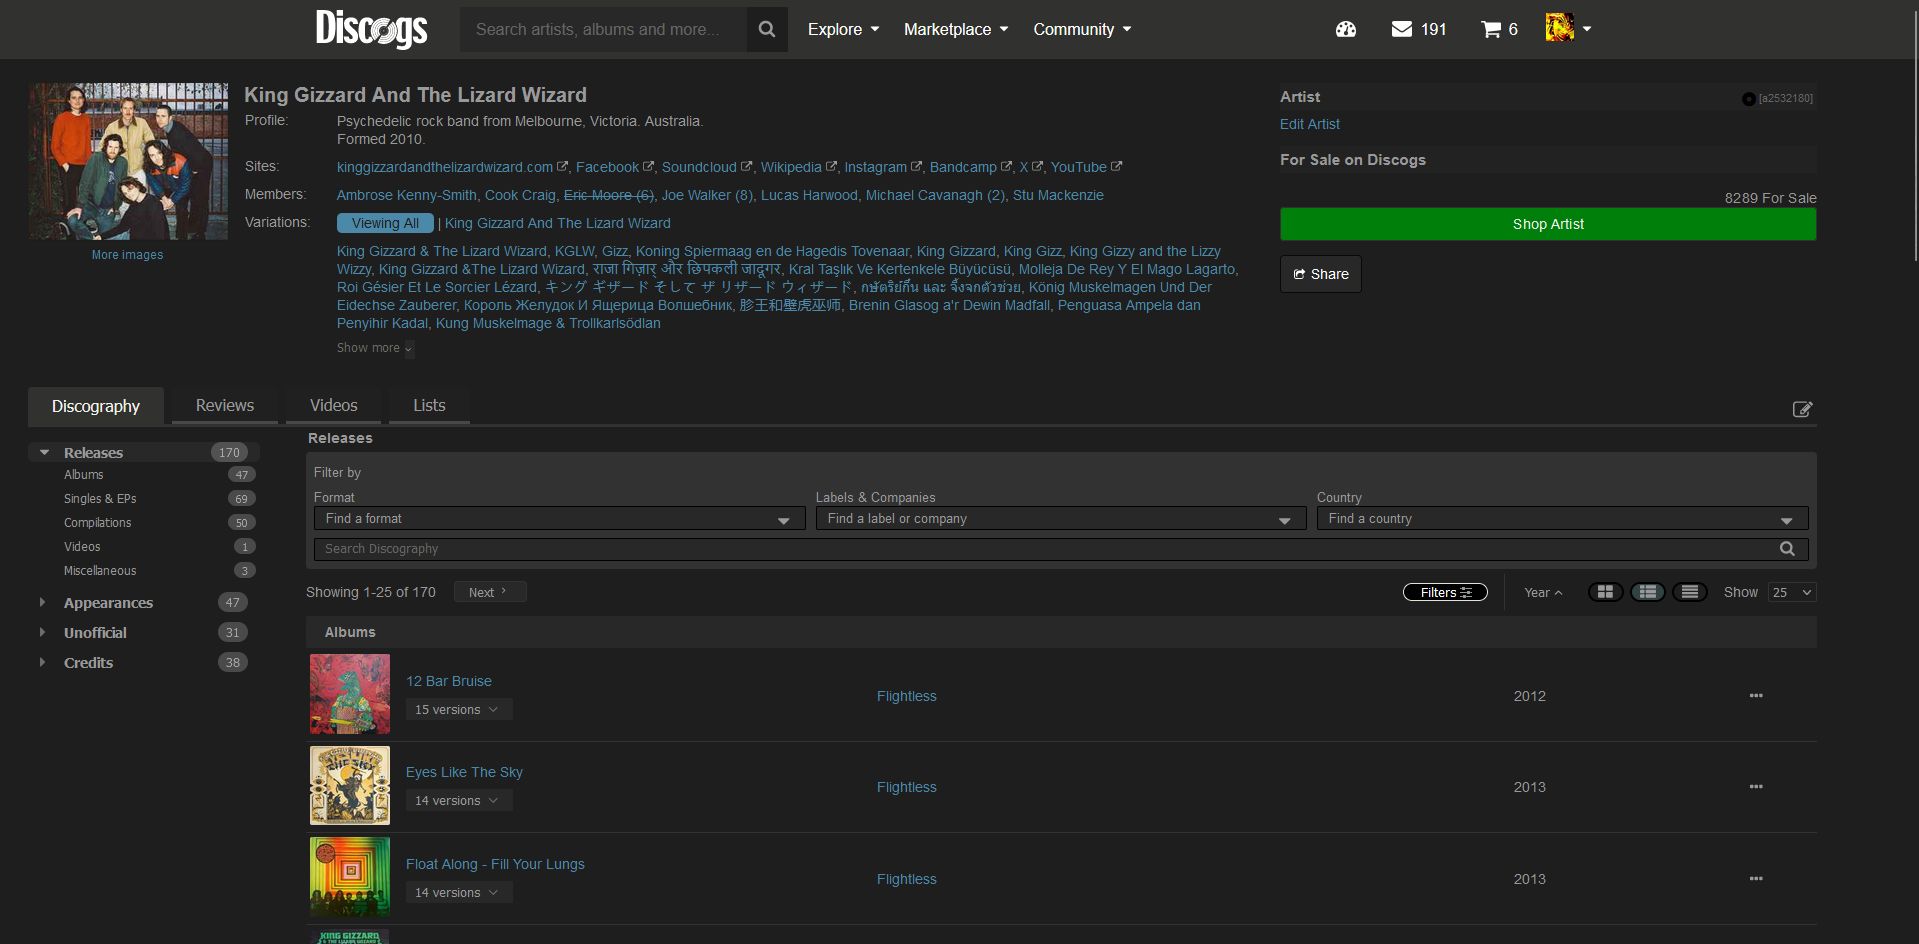Collapse the Releases tree section
Viewport: 1919px width, 944px height.
[x=44, y=453]
